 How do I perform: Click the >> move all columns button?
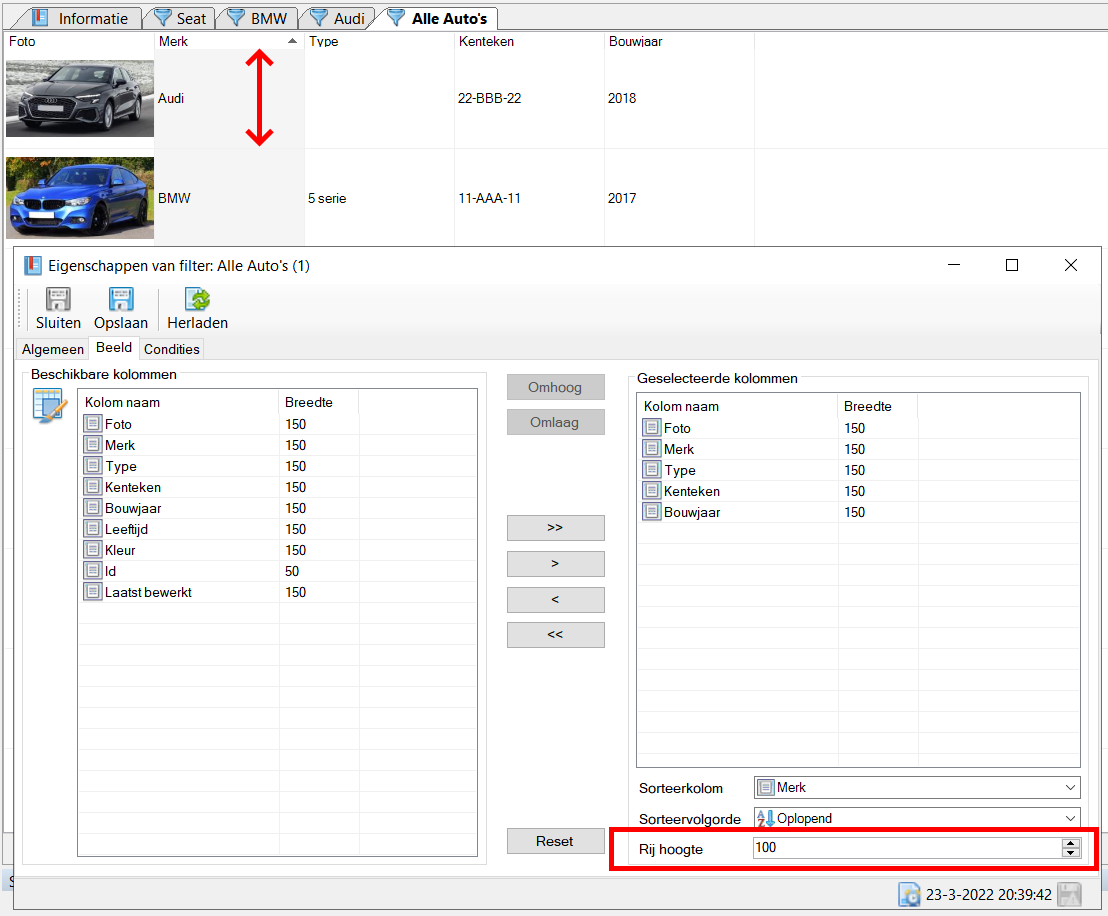click(555, 528)
